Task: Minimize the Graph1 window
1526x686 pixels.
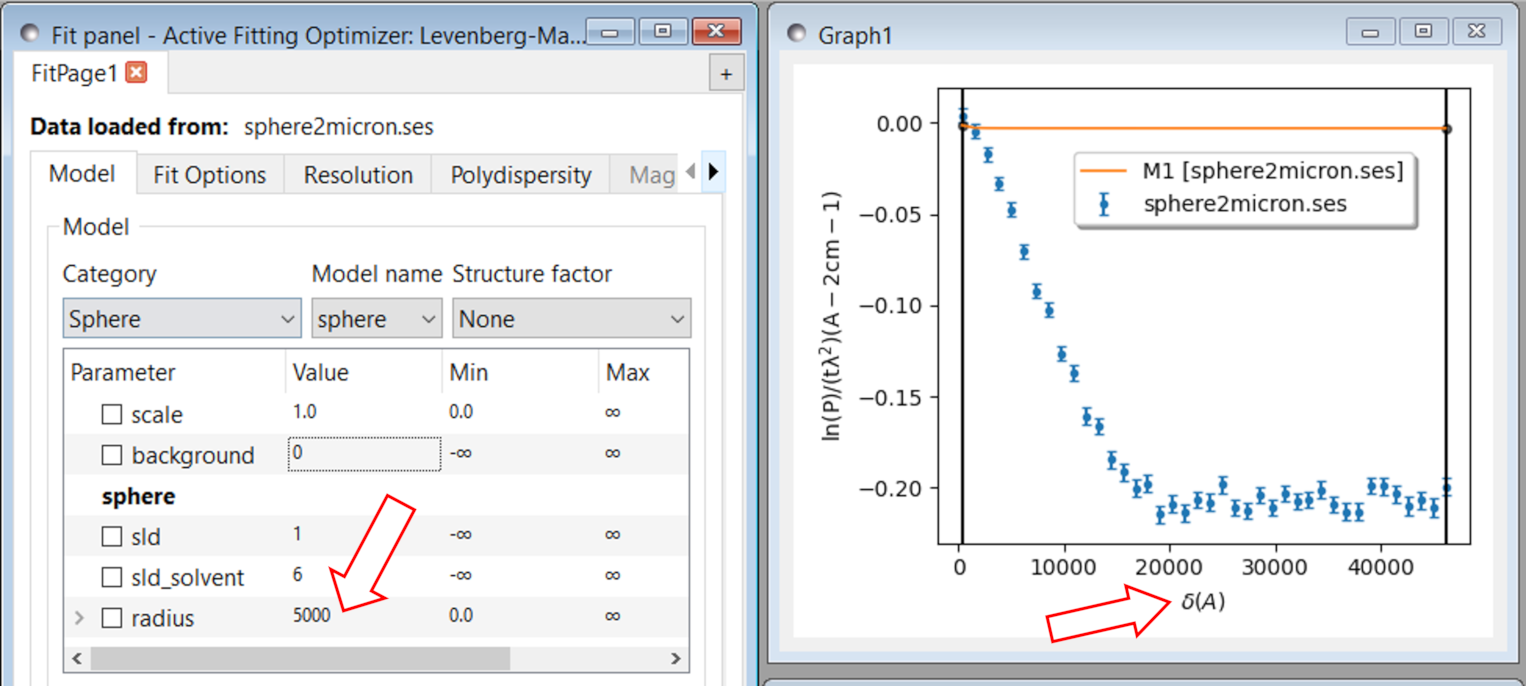Action: (x=1370, y=32)
